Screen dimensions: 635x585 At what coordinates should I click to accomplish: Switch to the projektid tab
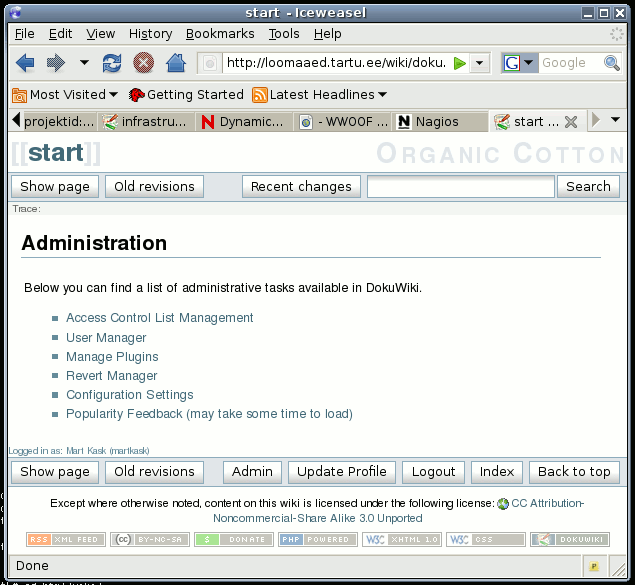[59, 121]
